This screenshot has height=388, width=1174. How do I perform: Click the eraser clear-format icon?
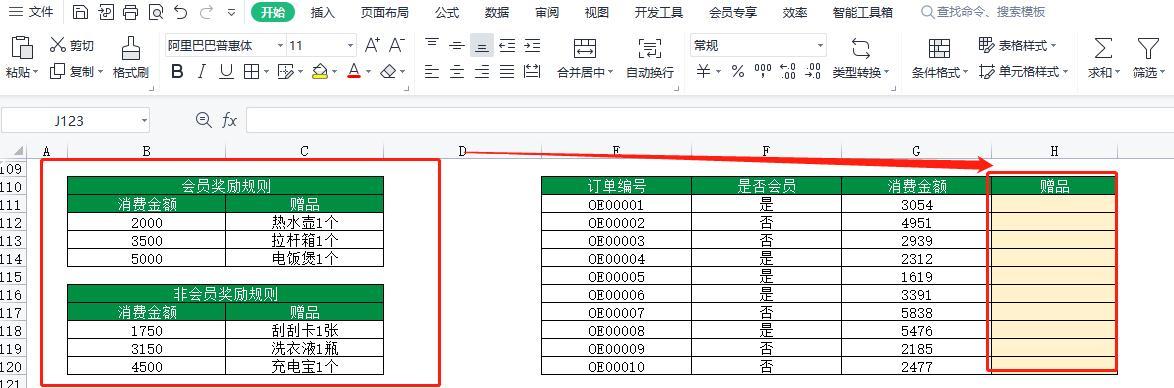click(x=388, y=72)
